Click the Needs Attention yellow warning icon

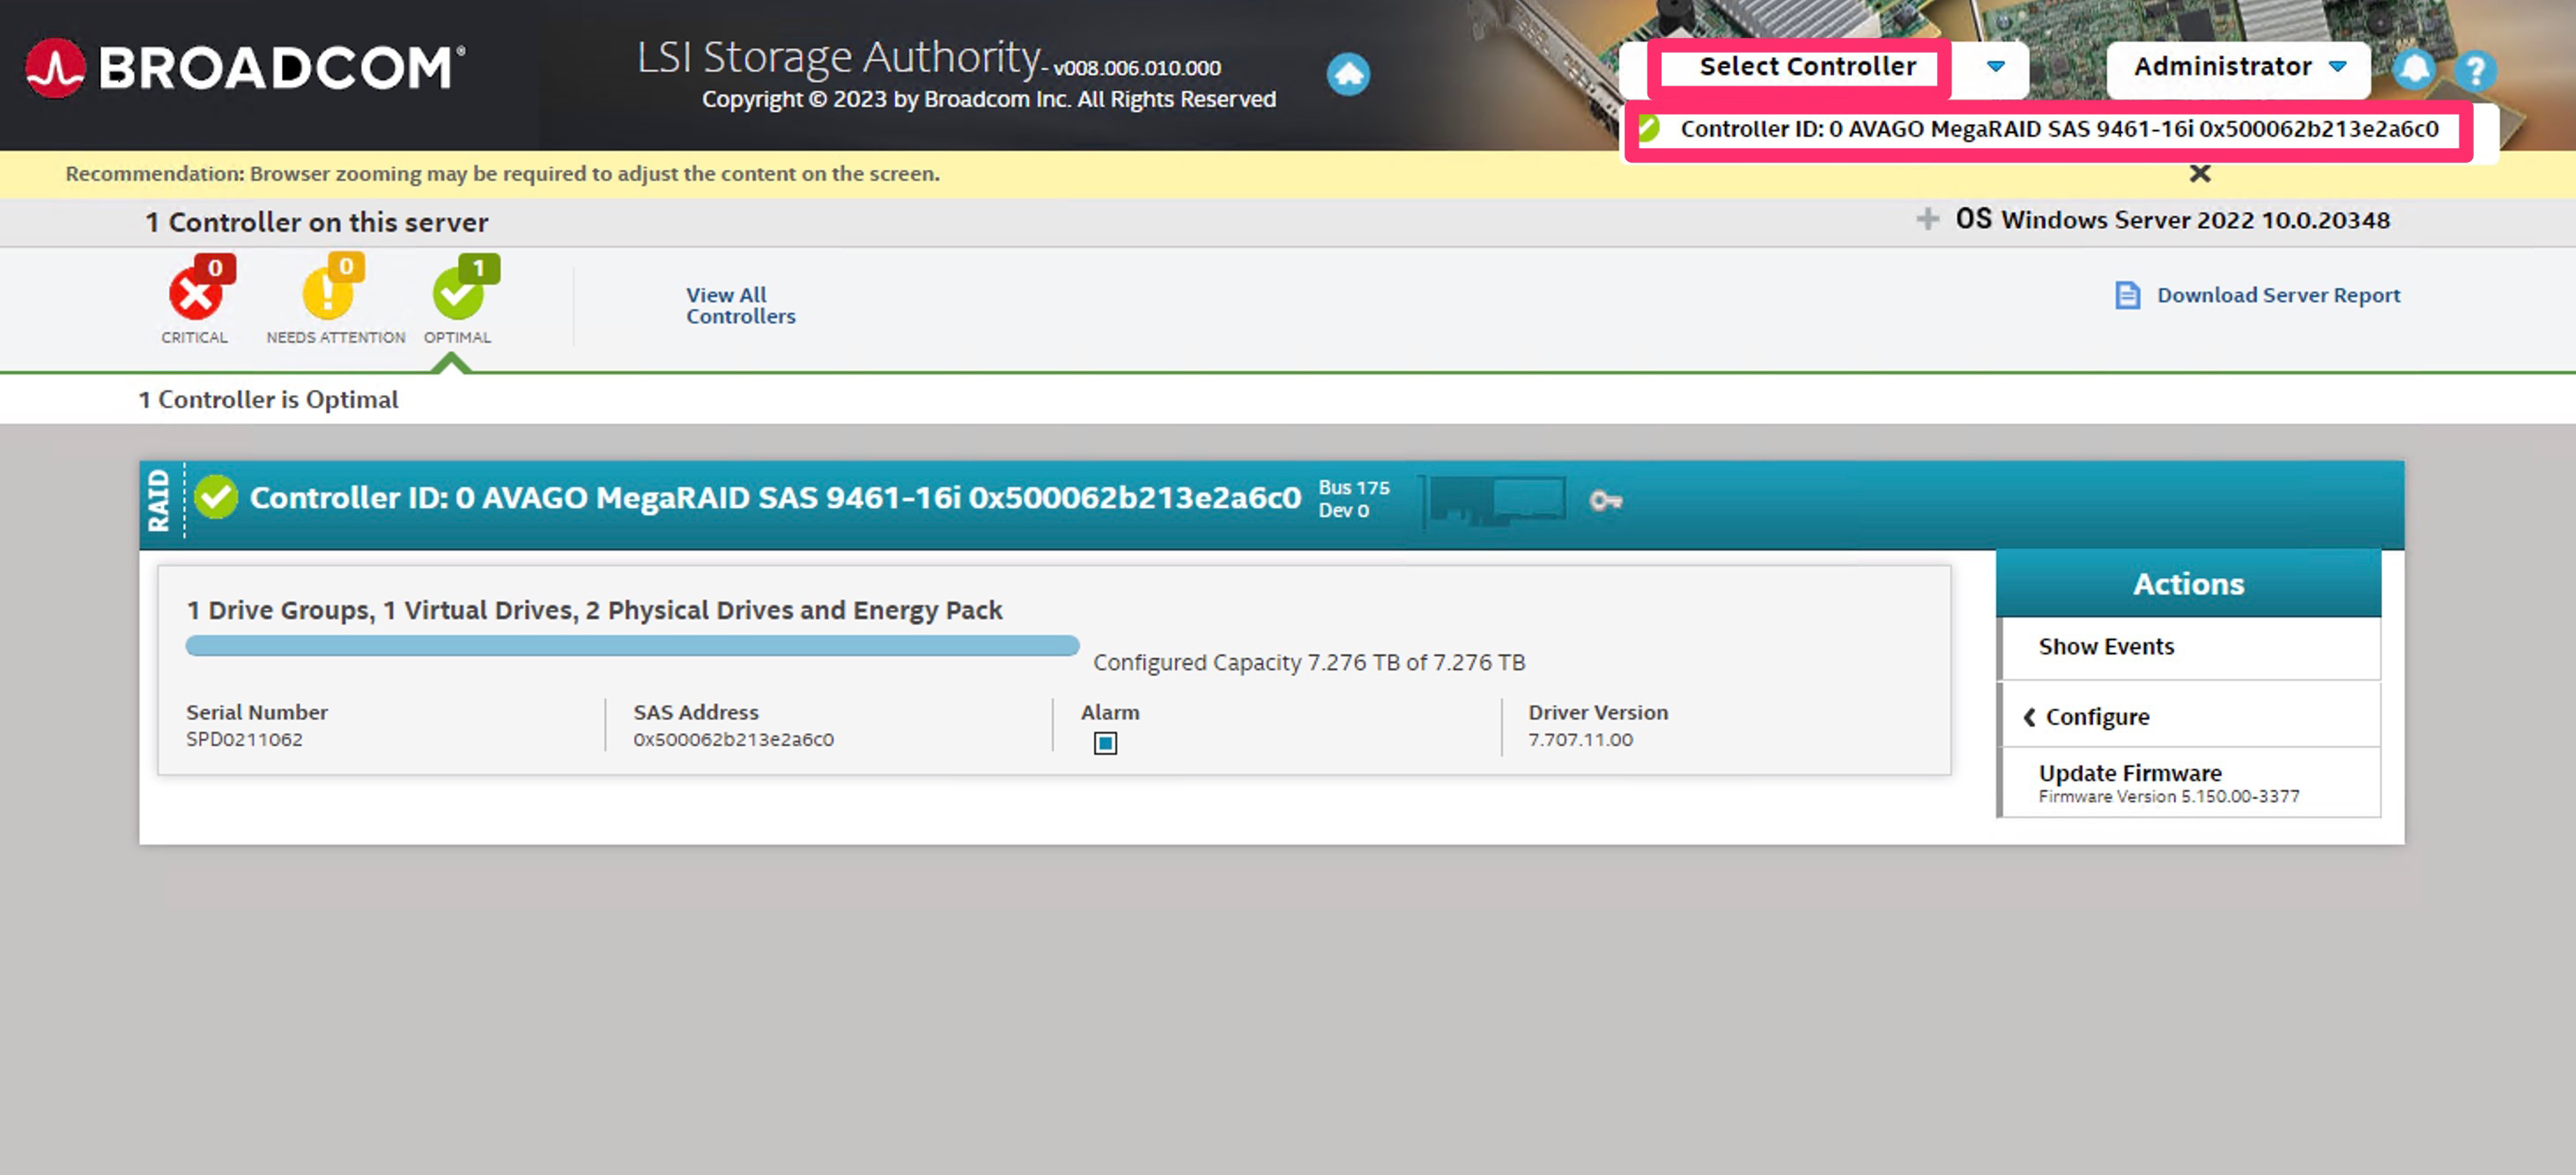329,293
